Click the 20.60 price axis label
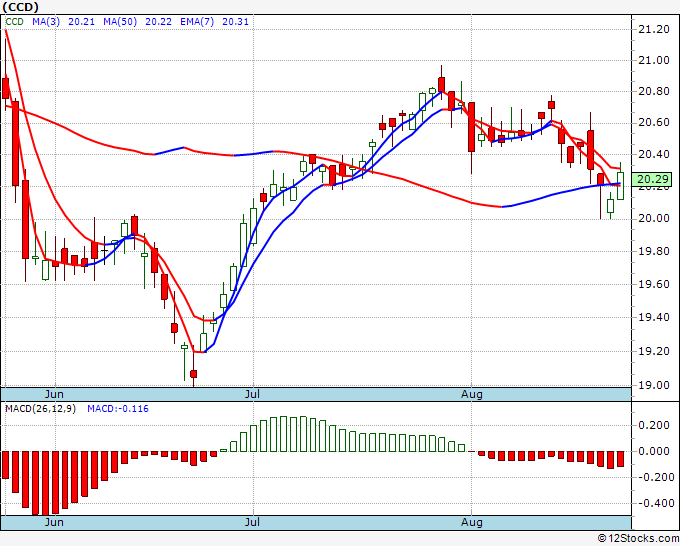The image size is (680, 546). tap(654, 123)
